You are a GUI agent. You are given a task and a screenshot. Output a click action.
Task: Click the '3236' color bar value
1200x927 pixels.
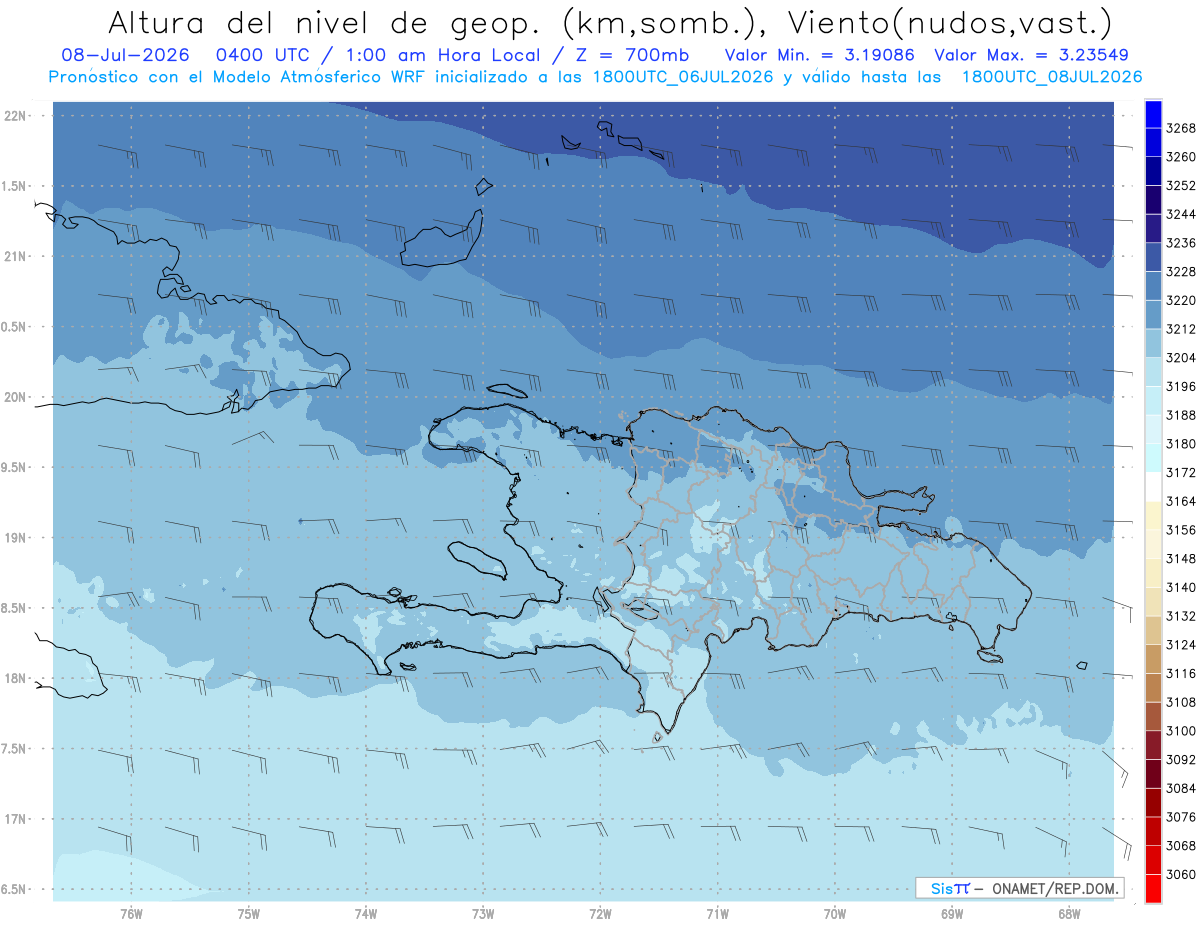pos(1181,243)
